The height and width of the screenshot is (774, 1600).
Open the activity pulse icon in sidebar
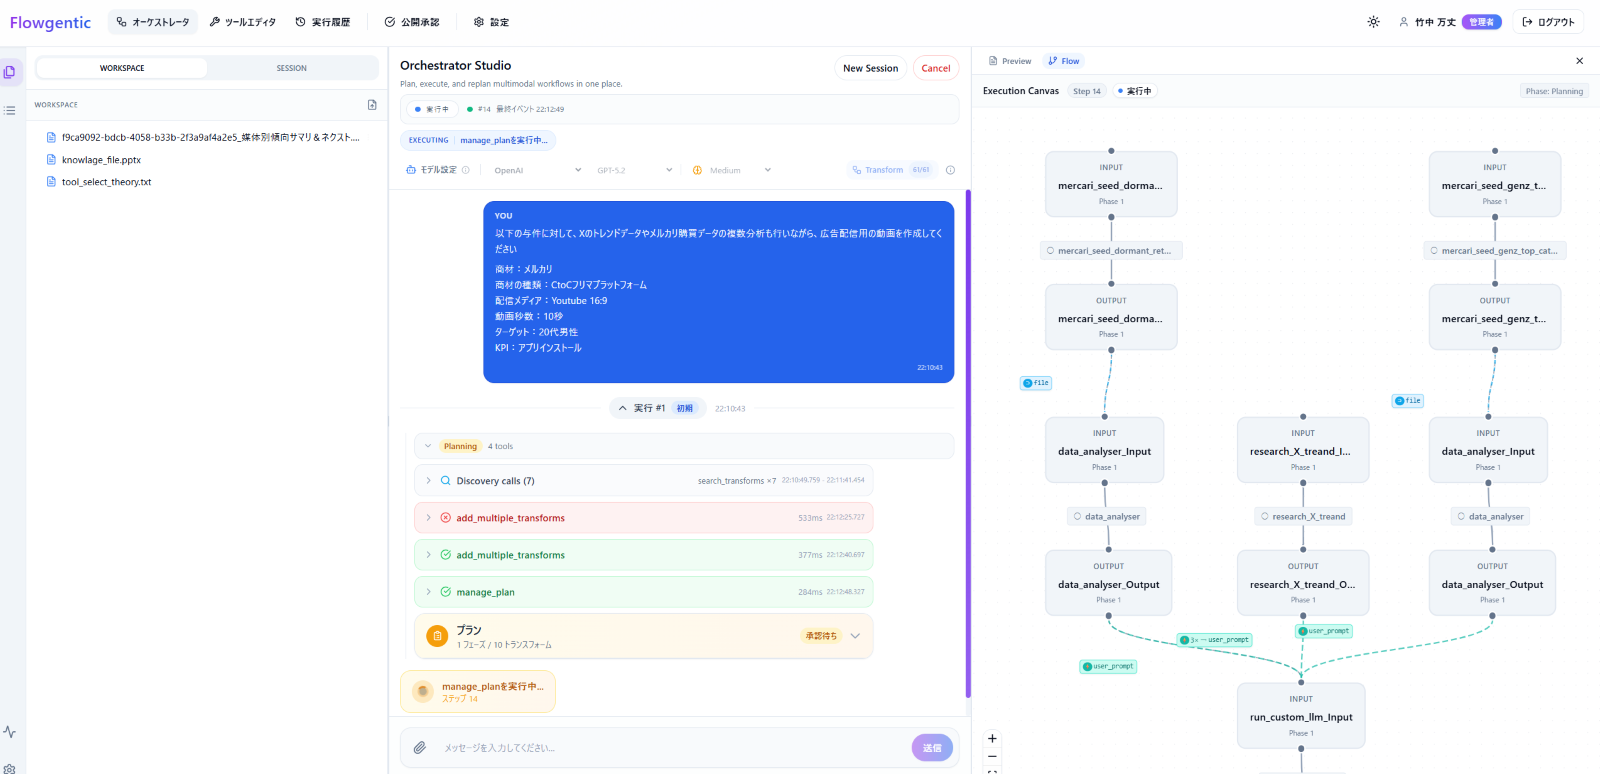(x=10, y=732)
